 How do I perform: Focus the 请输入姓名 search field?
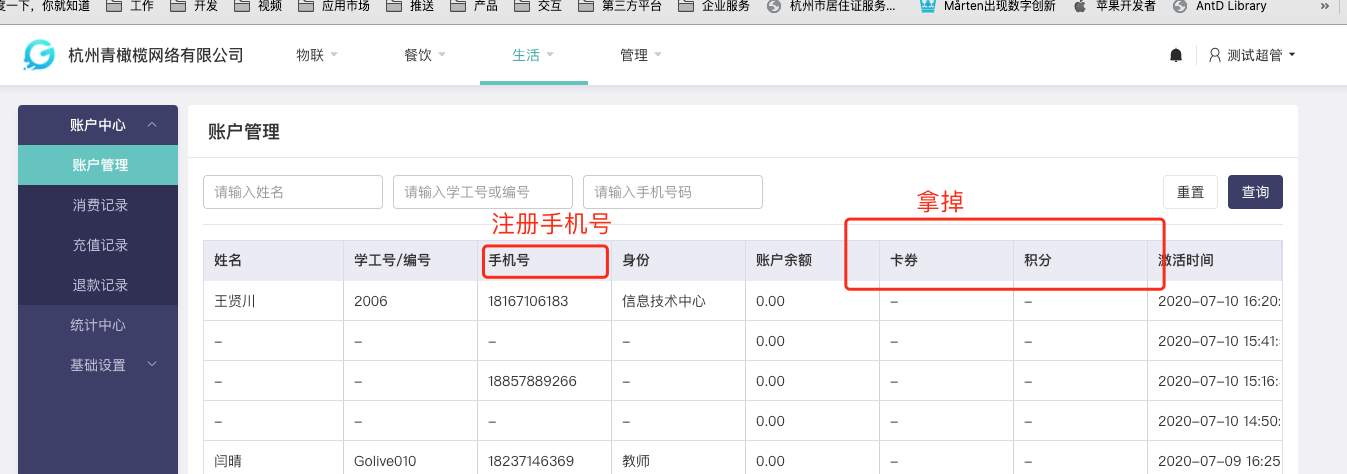[x=293, y=192]
